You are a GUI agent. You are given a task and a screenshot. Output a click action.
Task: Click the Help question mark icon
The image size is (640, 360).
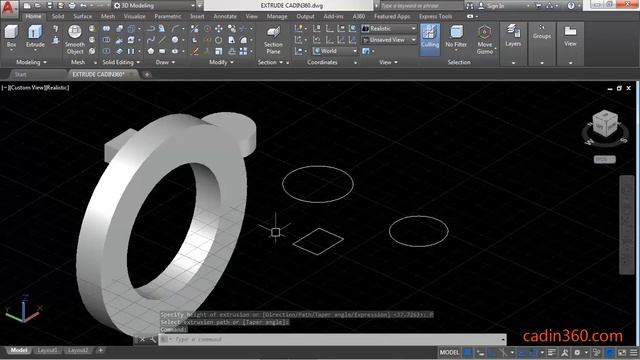coord(571,6)
